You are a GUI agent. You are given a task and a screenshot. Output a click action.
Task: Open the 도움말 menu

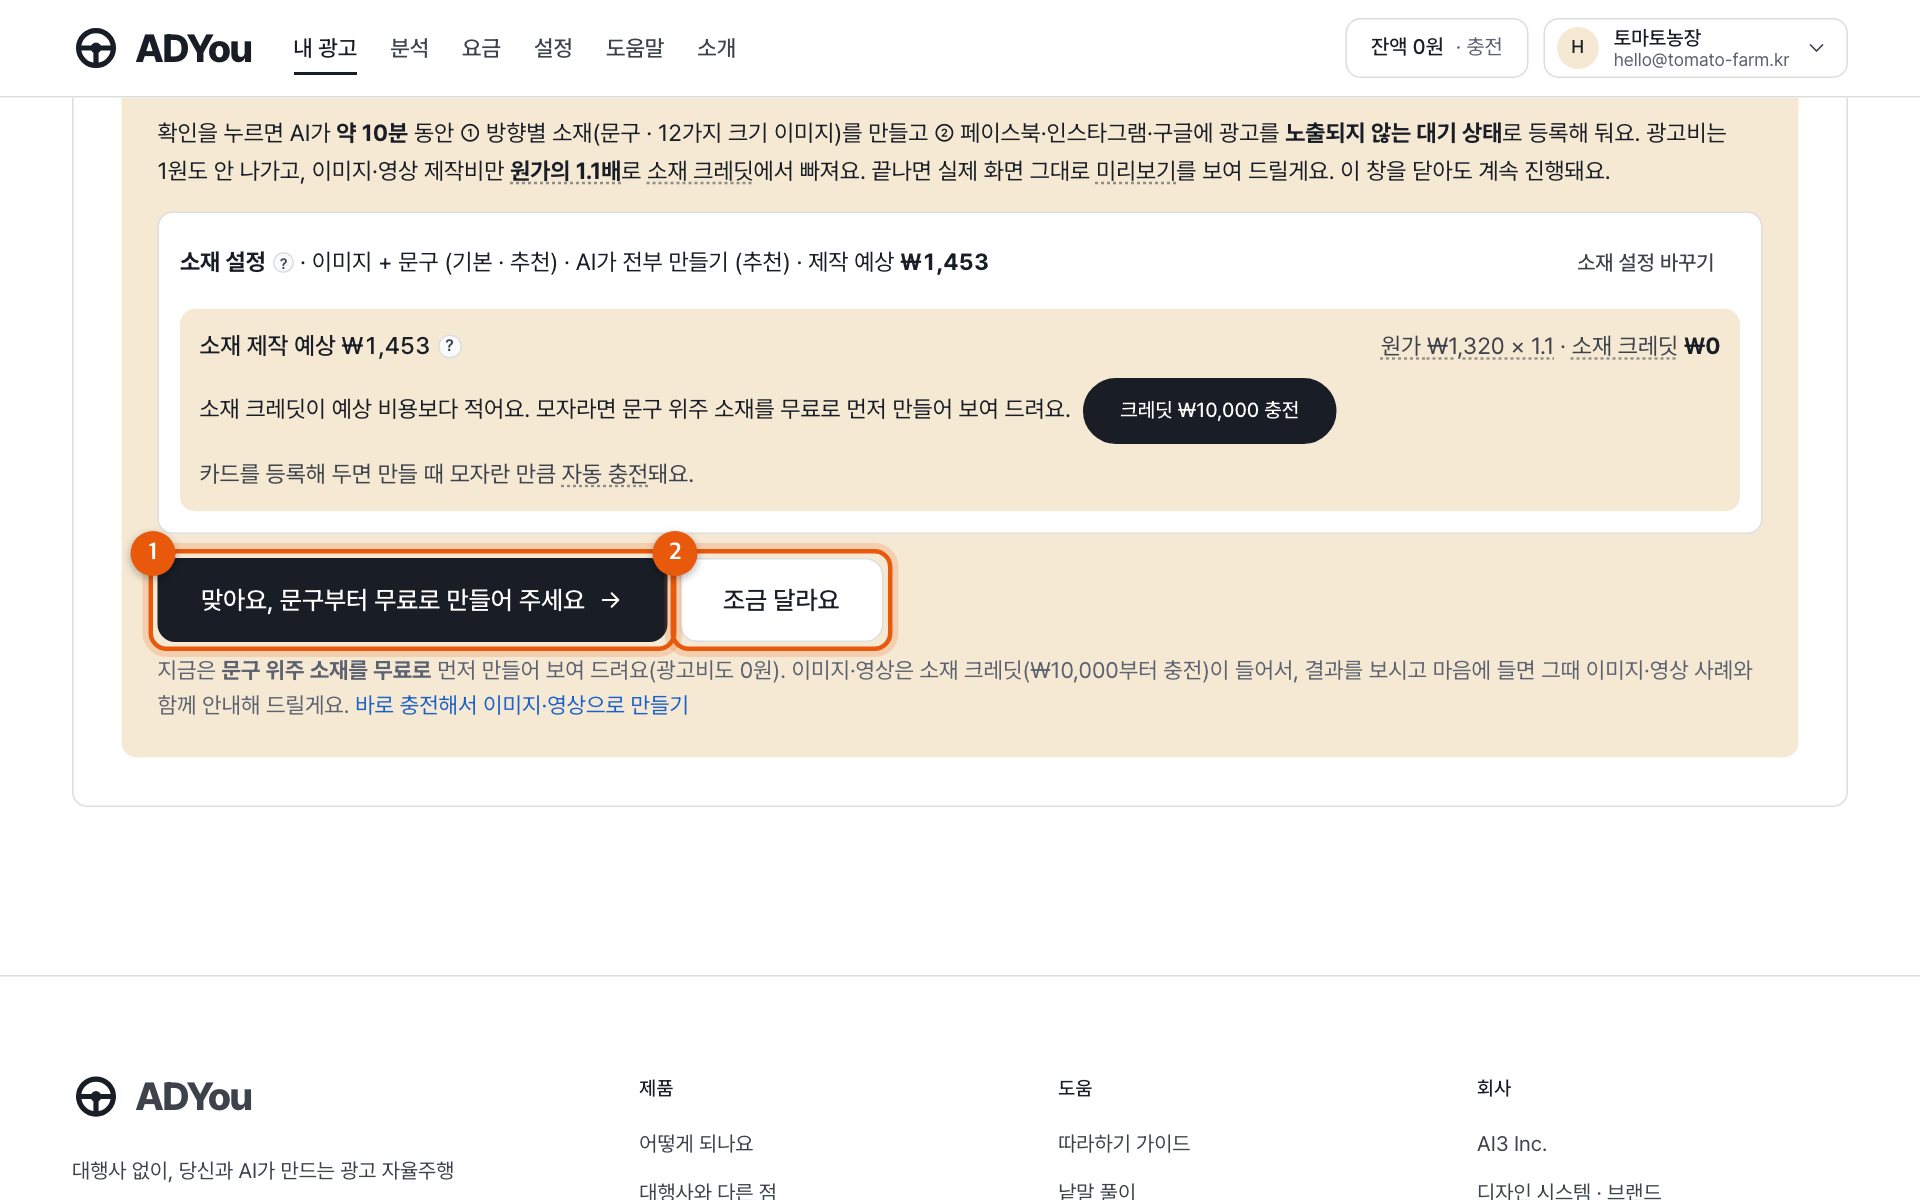click(635, 48)
